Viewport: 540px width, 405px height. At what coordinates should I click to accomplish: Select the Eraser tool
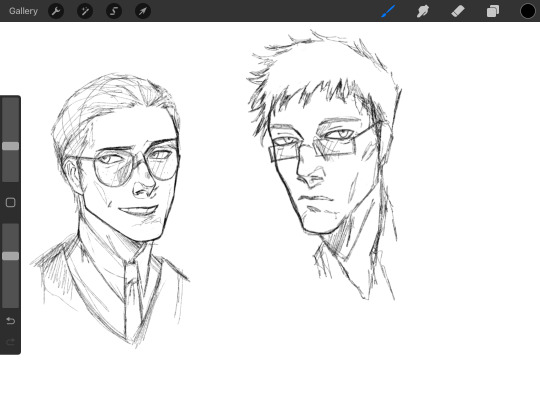pos(458,11)
